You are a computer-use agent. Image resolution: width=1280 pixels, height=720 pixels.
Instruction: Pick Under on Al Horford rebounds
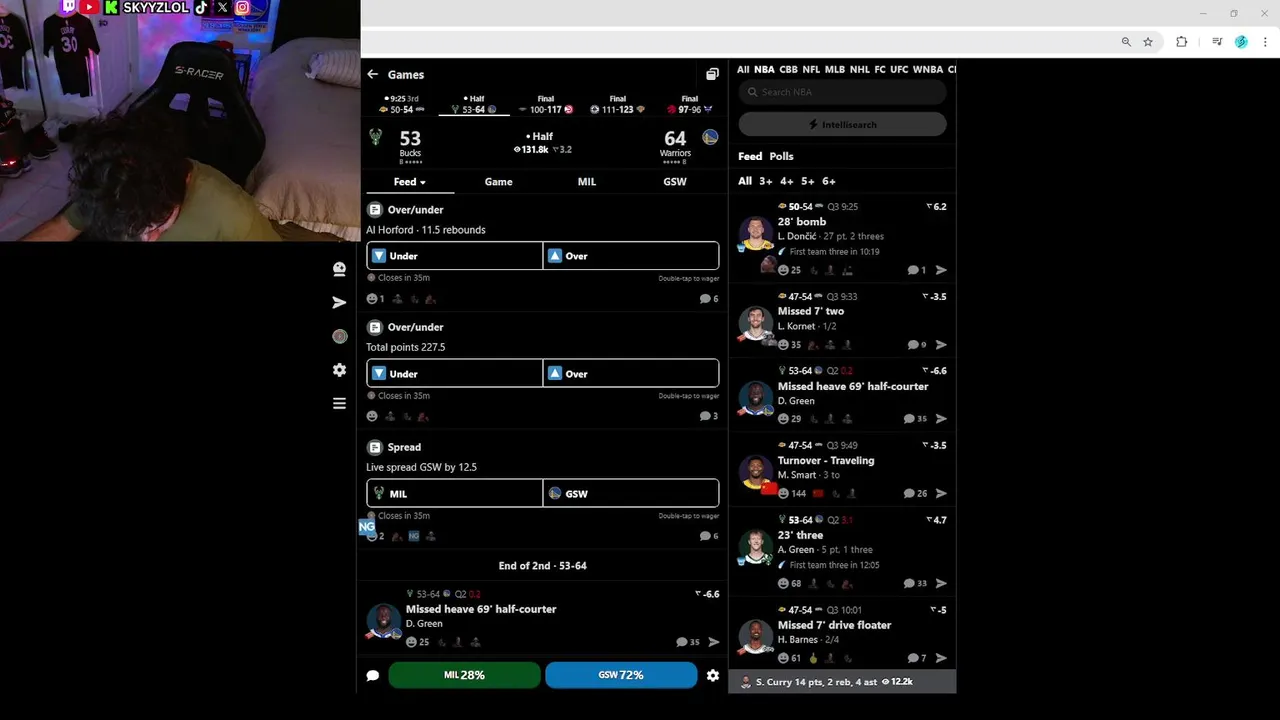point(455,256)
